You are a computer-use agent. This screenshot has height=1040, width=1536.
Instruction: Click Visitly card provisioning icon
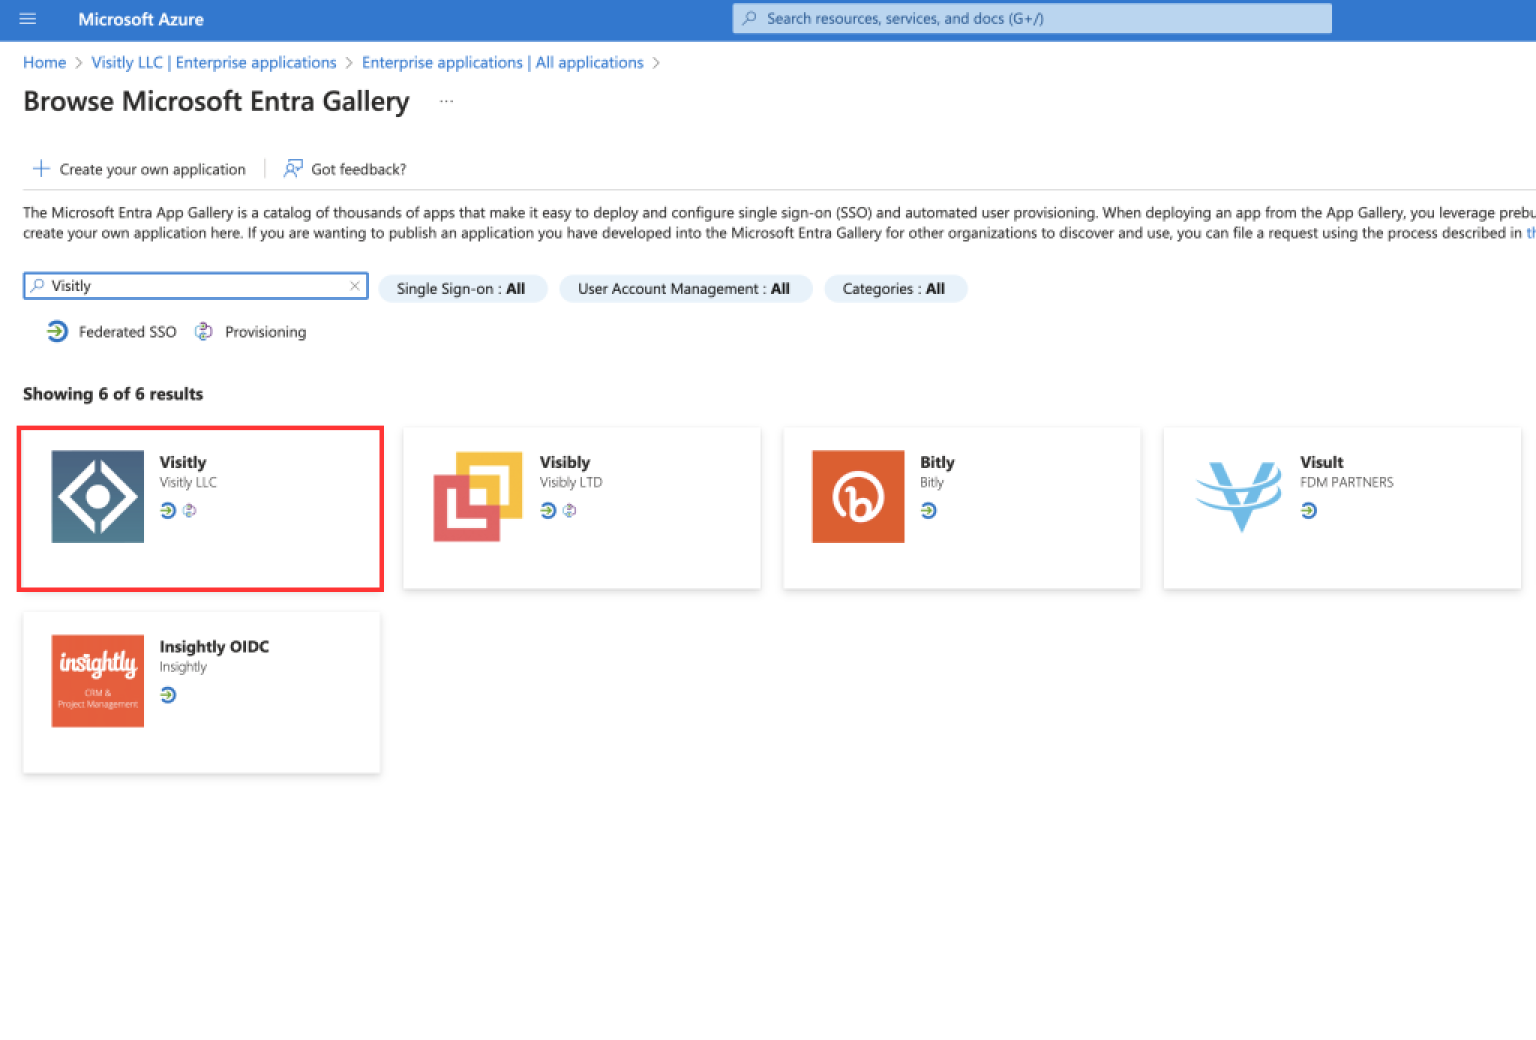(189, 511)
